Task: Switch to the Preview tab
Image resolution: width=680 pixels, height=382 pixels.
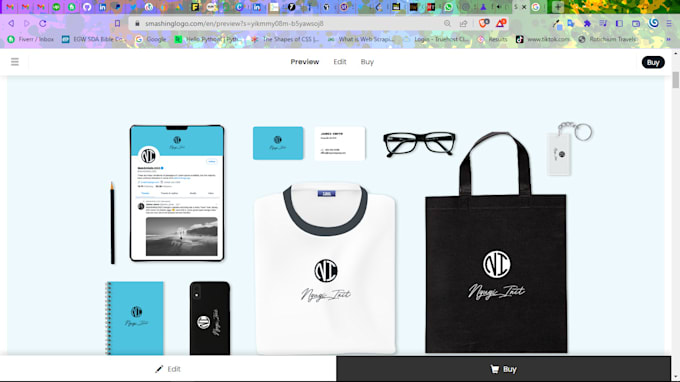Action: [x=305, y=62]
